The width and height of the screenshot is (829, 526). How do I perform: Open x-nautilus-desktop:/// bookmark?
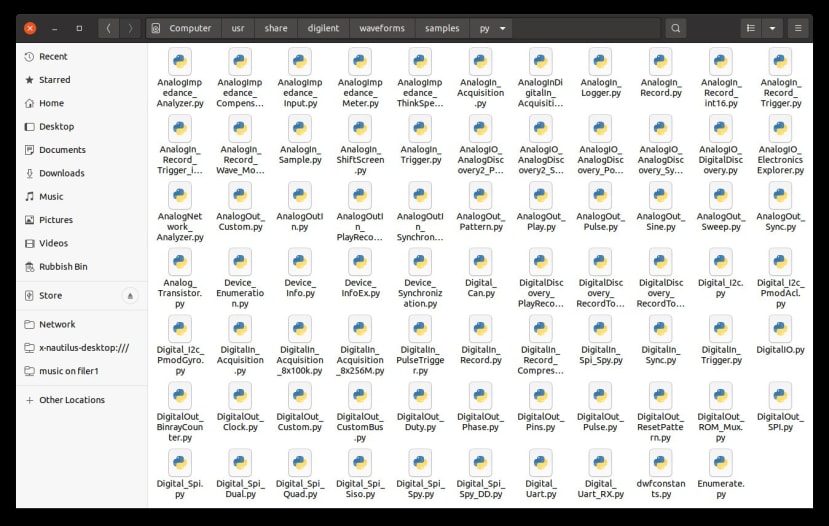pyautogui.click(x=82, y=347)
